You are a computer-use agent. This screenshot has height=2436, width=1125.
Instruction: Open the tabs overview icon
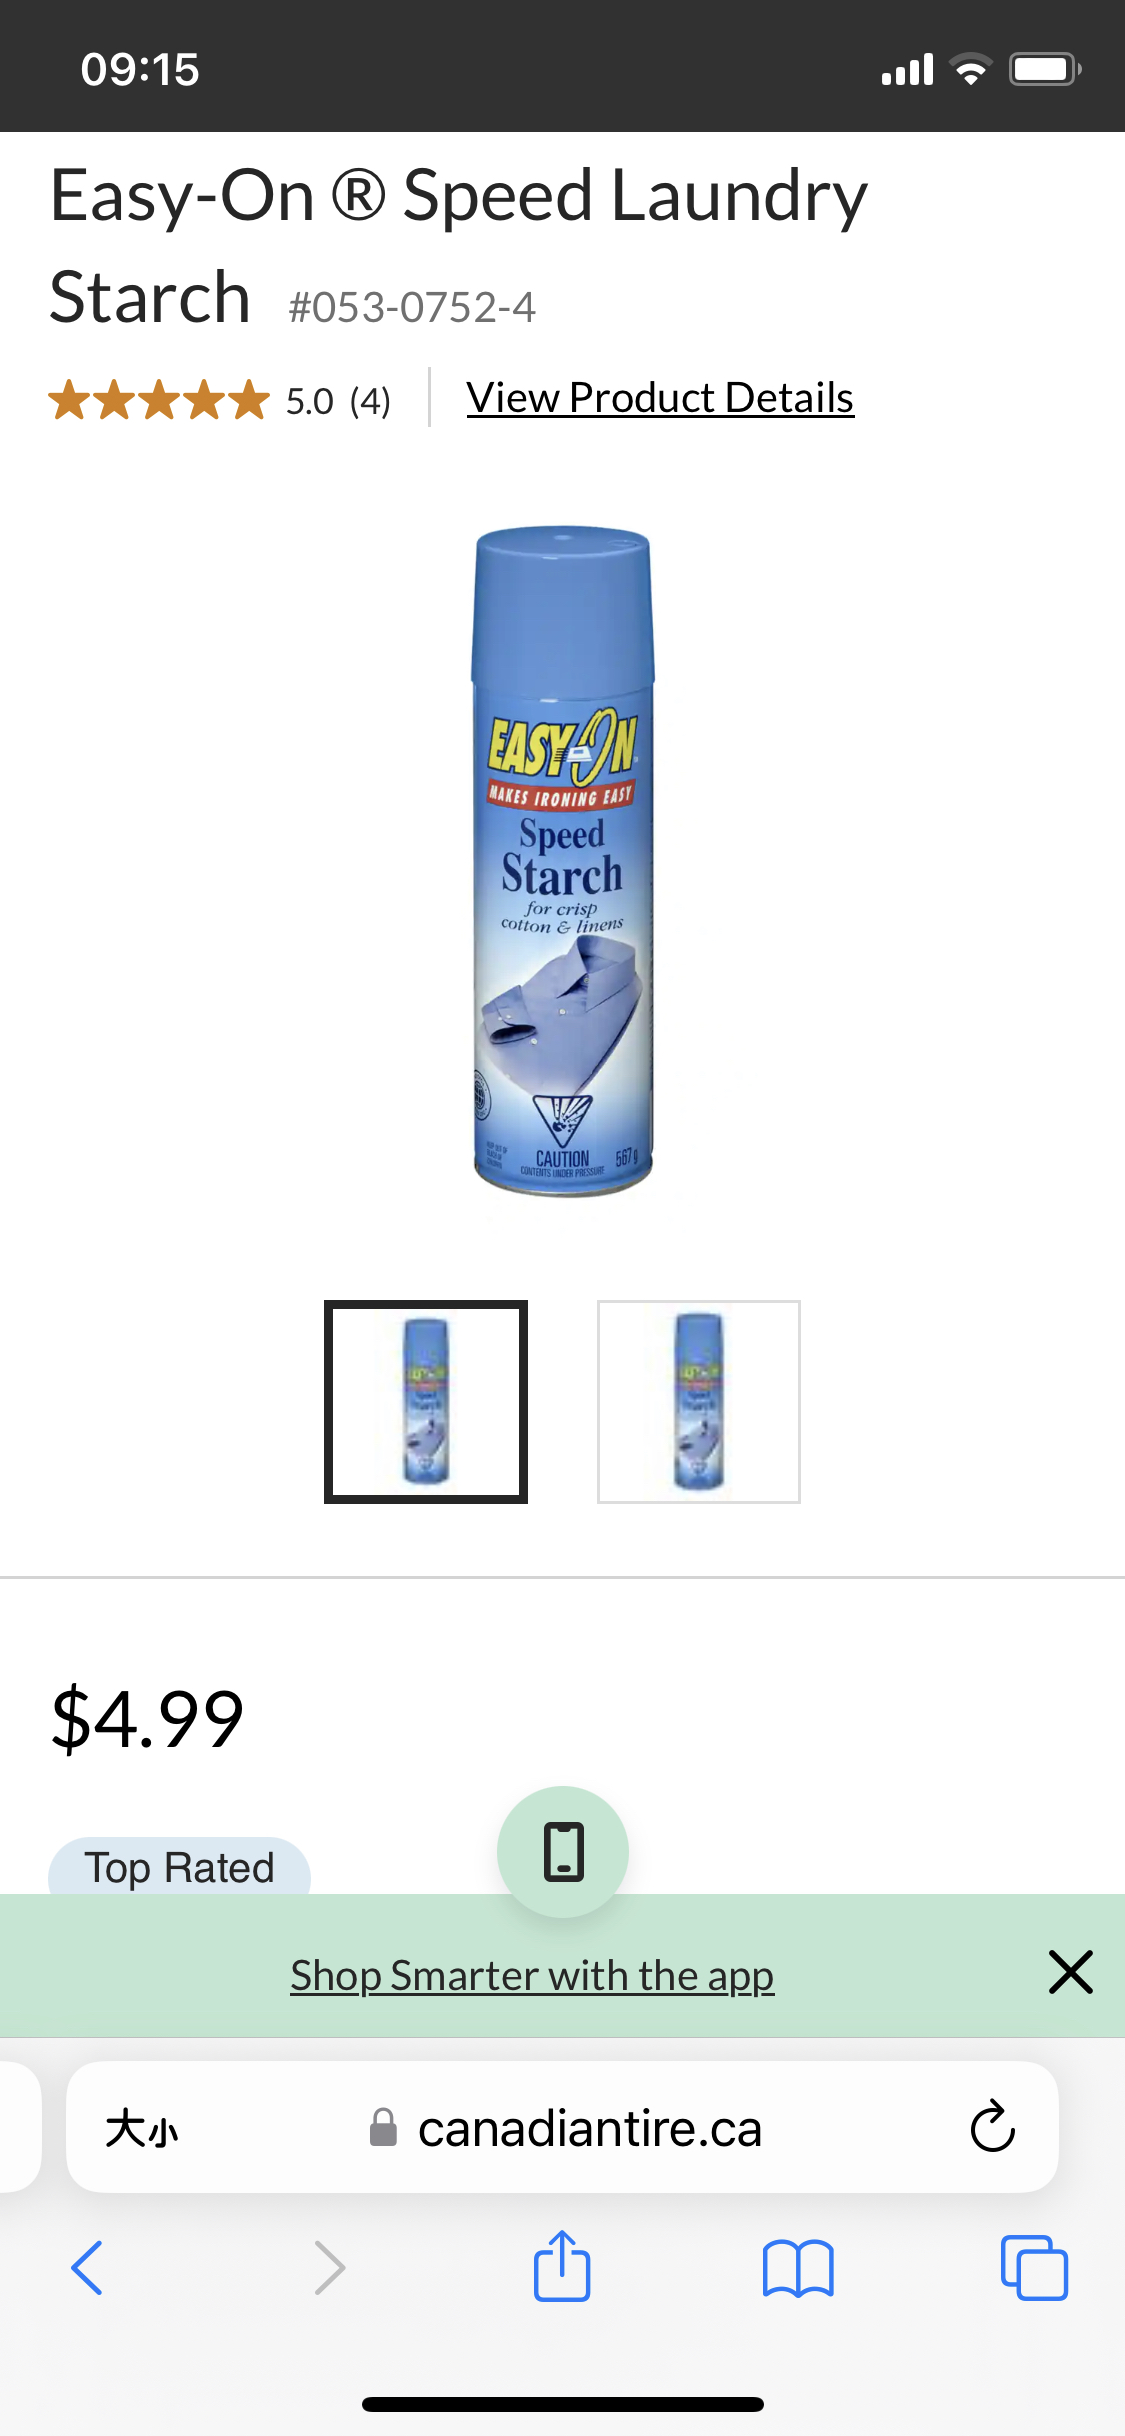point(1034,2267)
